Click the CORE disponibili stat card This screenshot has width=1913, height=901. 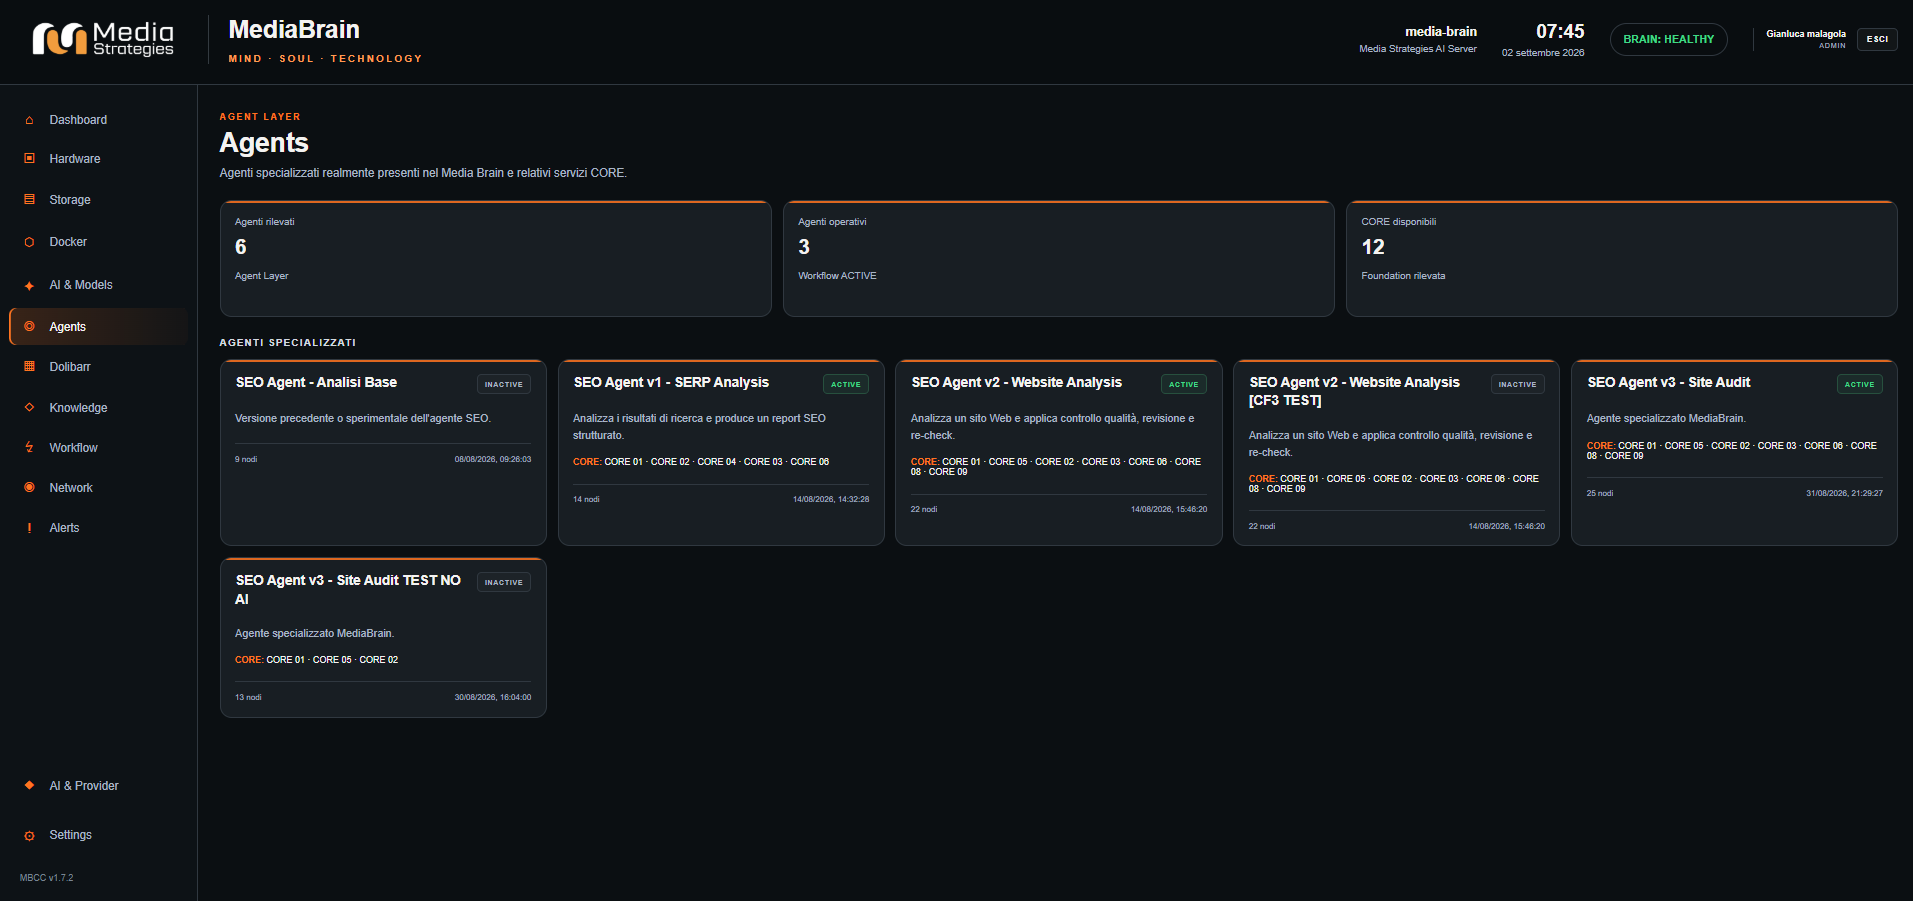(x=1622, y=259)
